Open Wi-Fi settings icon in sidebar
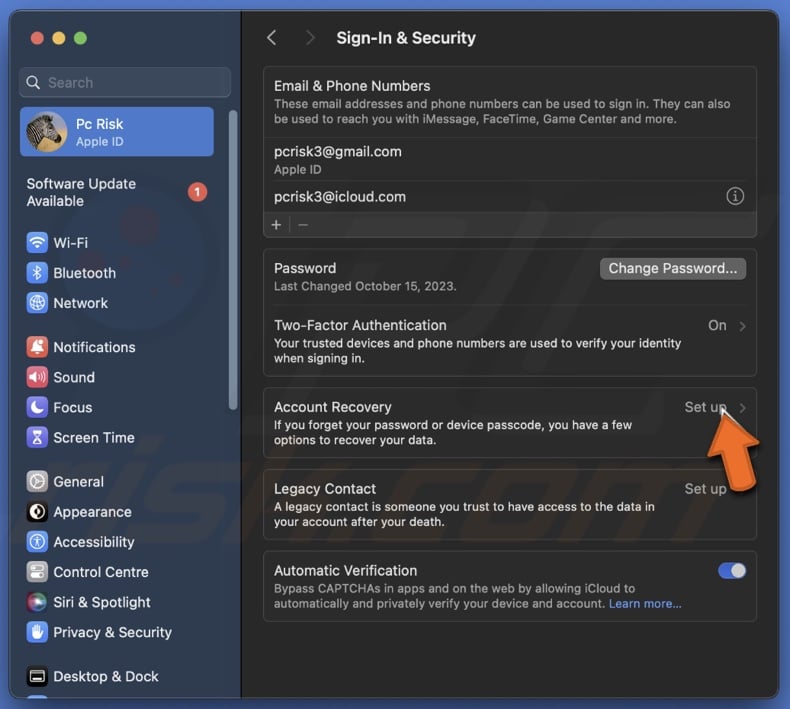Image resolution: width=790 pixels, height=709 pixels. pos(37,242)
